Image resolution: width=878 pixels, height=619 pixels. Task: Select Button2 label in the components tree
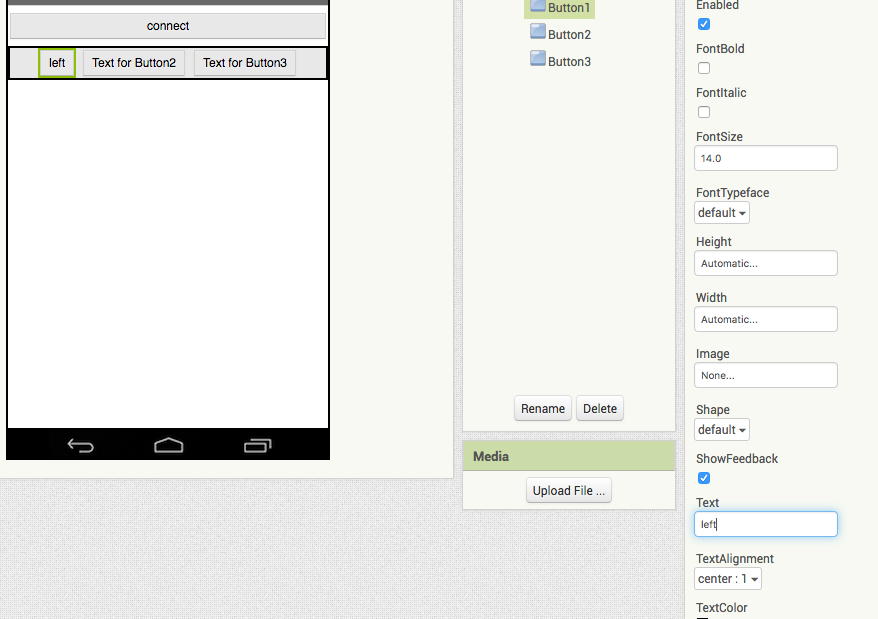[x=569, y=35]
